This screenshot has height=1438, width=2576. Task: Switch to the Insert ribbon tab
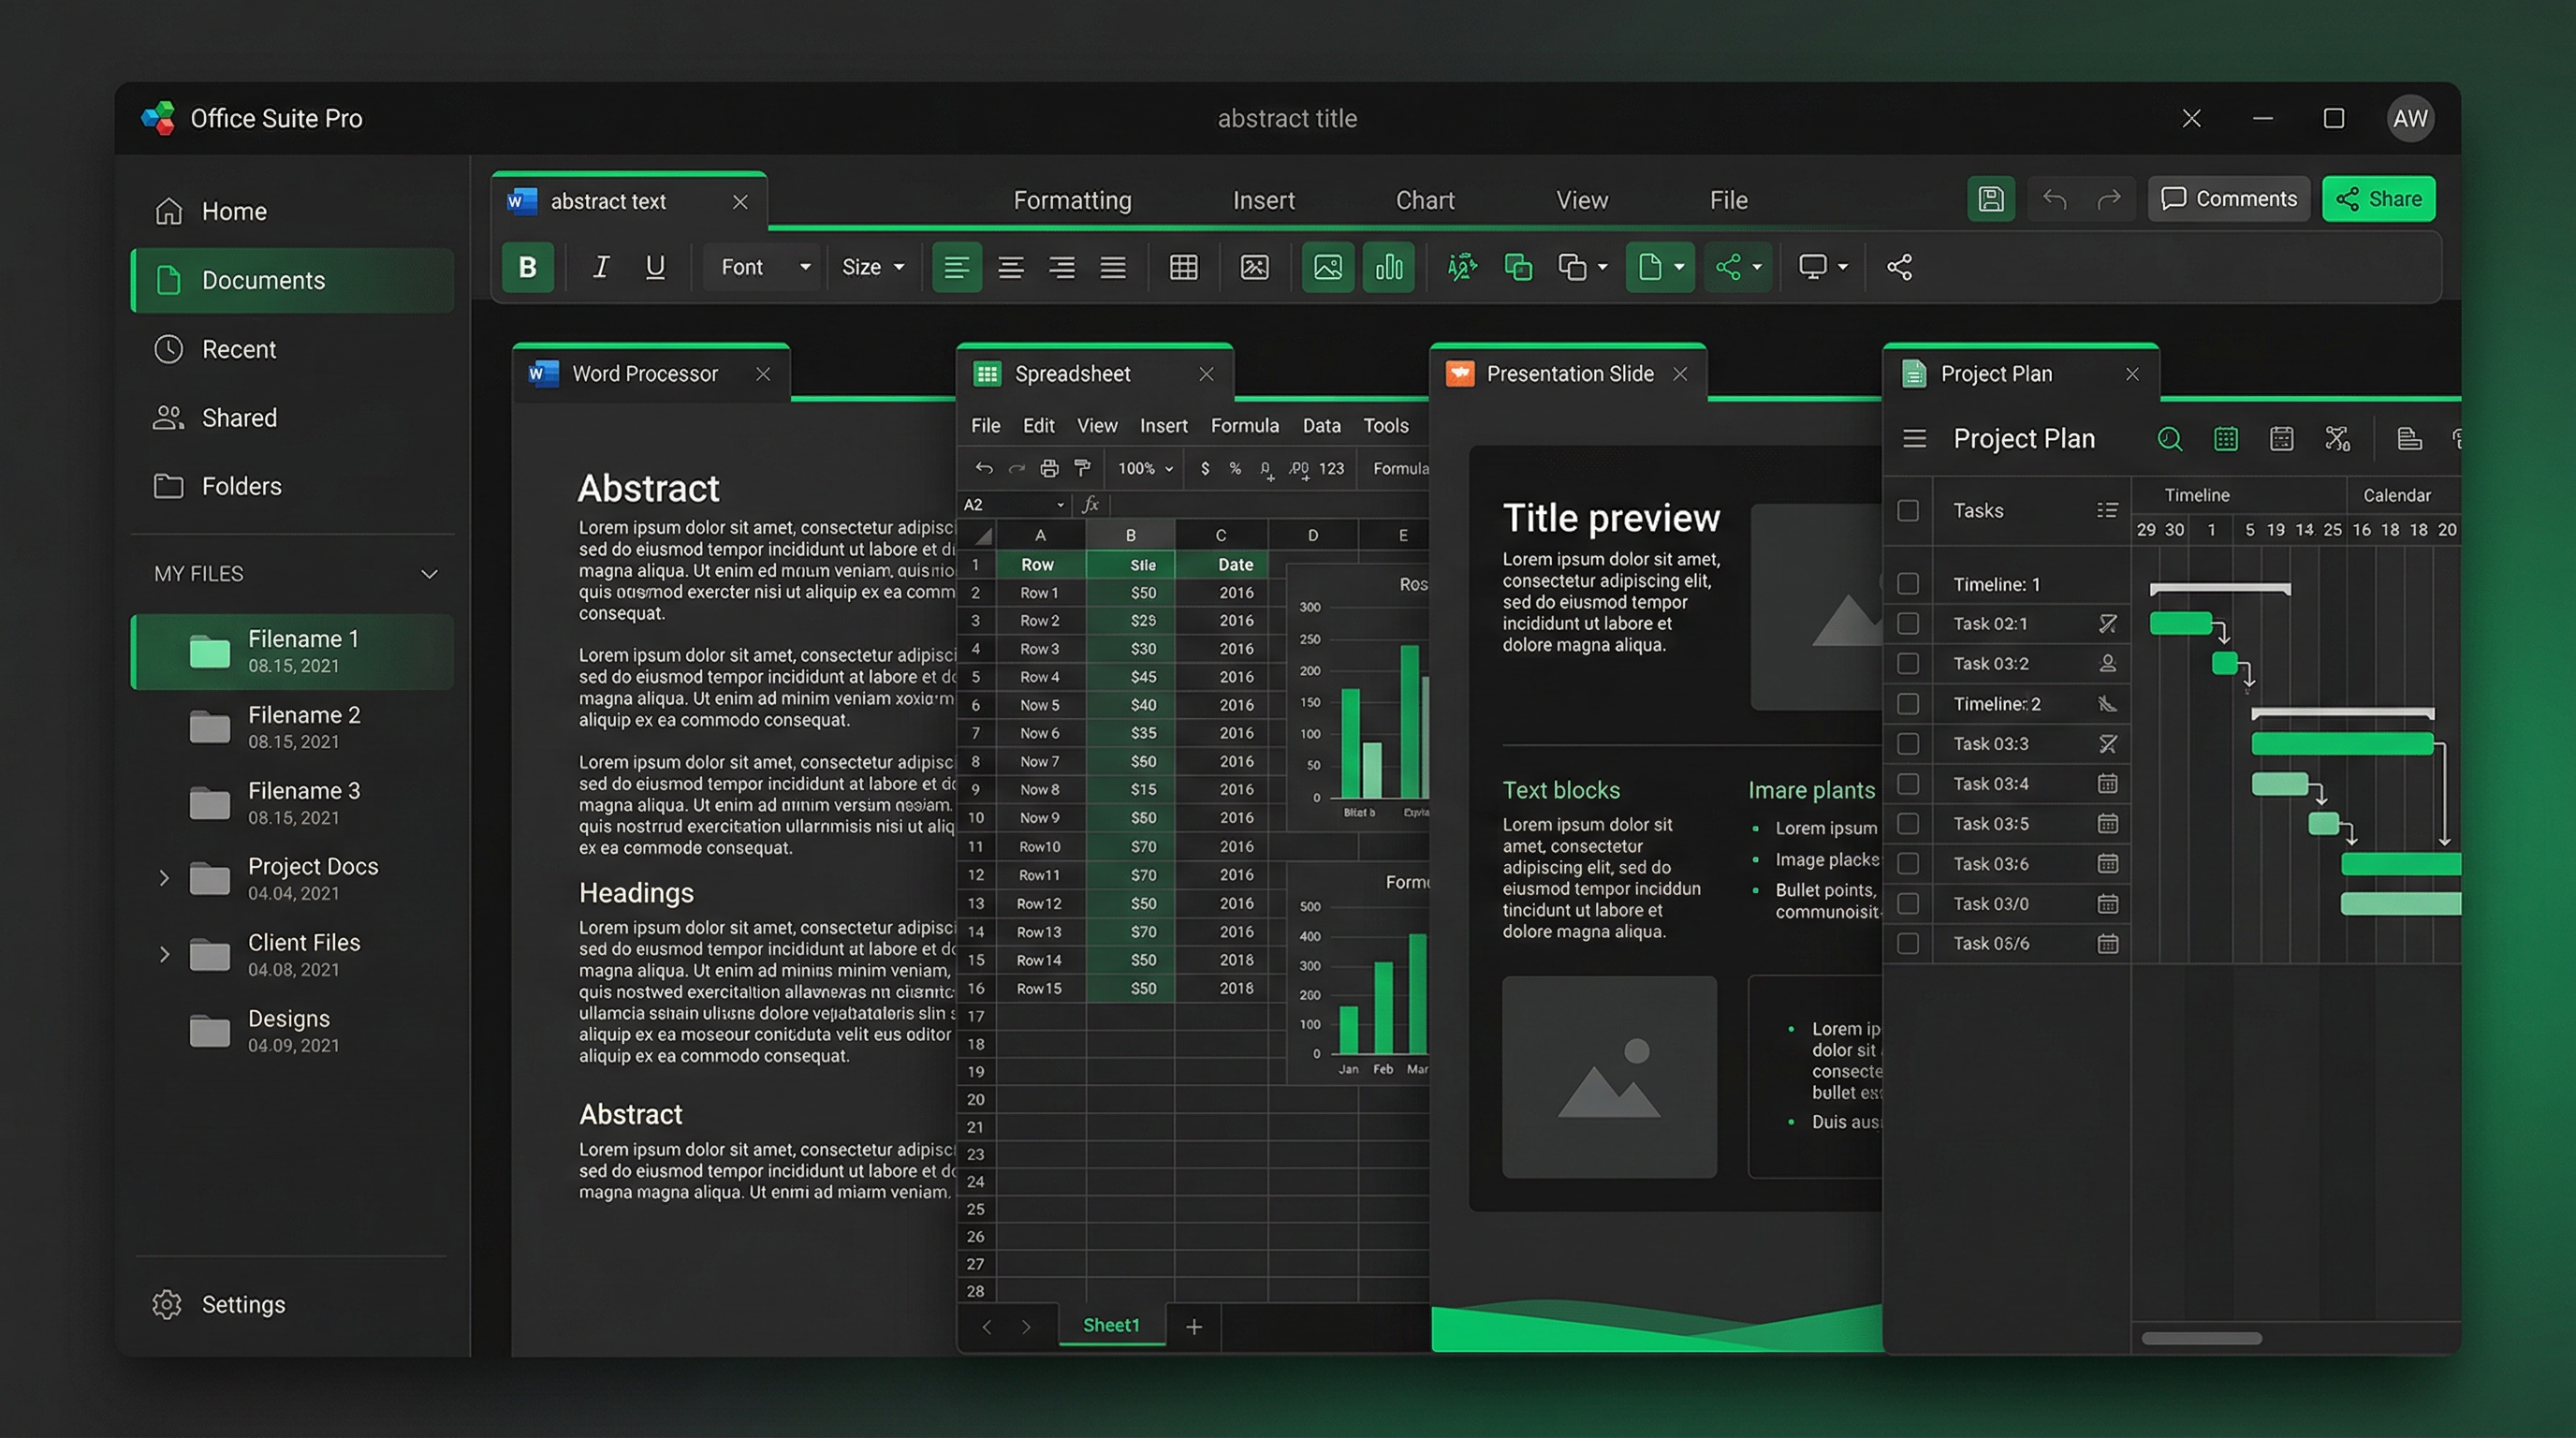pyautogui.click(x=1263, y=199)
